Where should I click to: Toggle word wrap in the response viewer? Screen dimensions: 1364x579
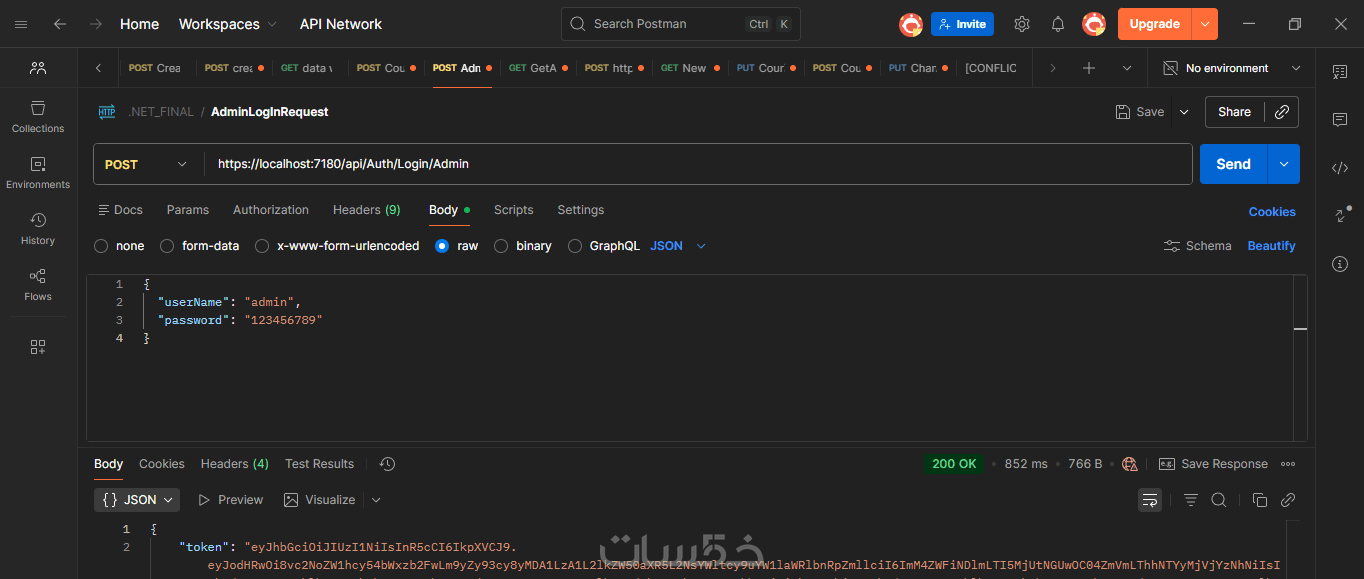click(1150, 500)
